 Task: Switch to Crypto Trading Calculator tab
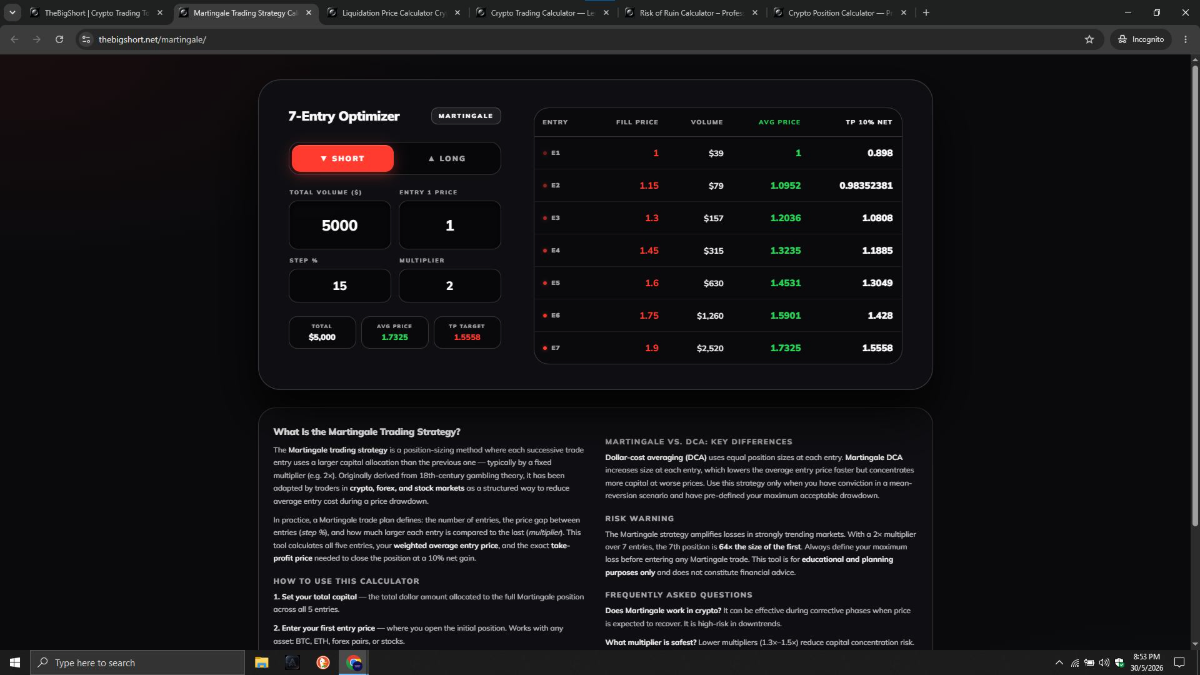(541, 13)
